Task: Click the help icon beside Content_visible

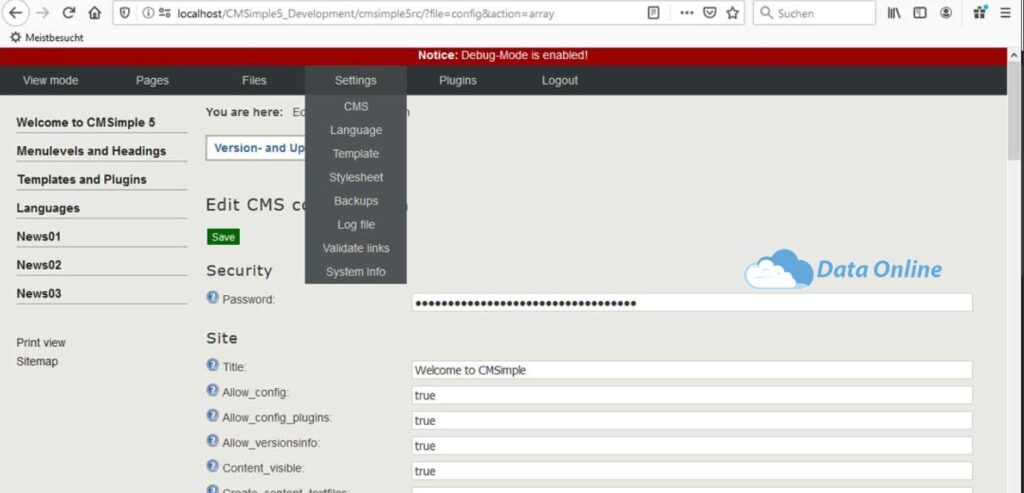Action: coord(212,466)
